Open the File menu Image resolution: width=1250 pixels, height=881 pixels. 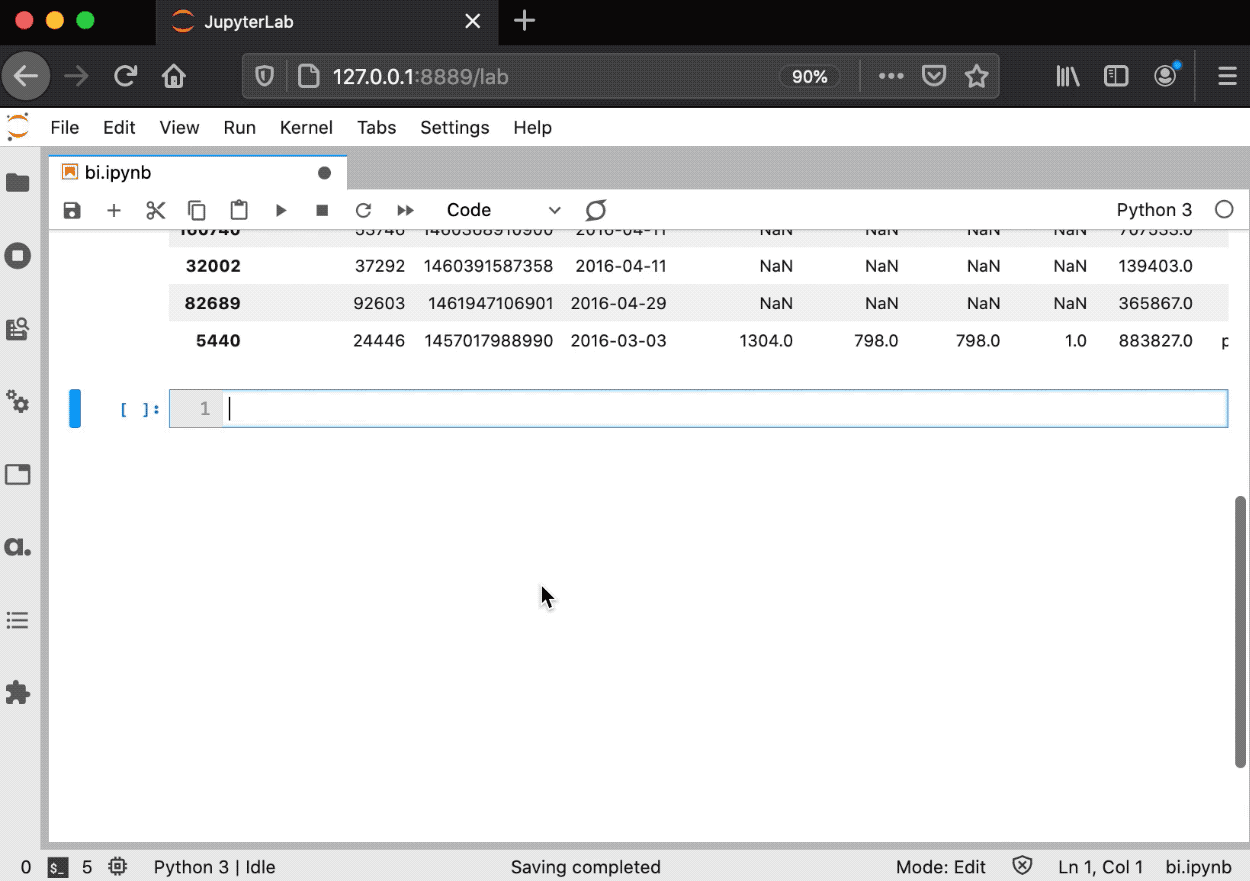click(64, 127)
